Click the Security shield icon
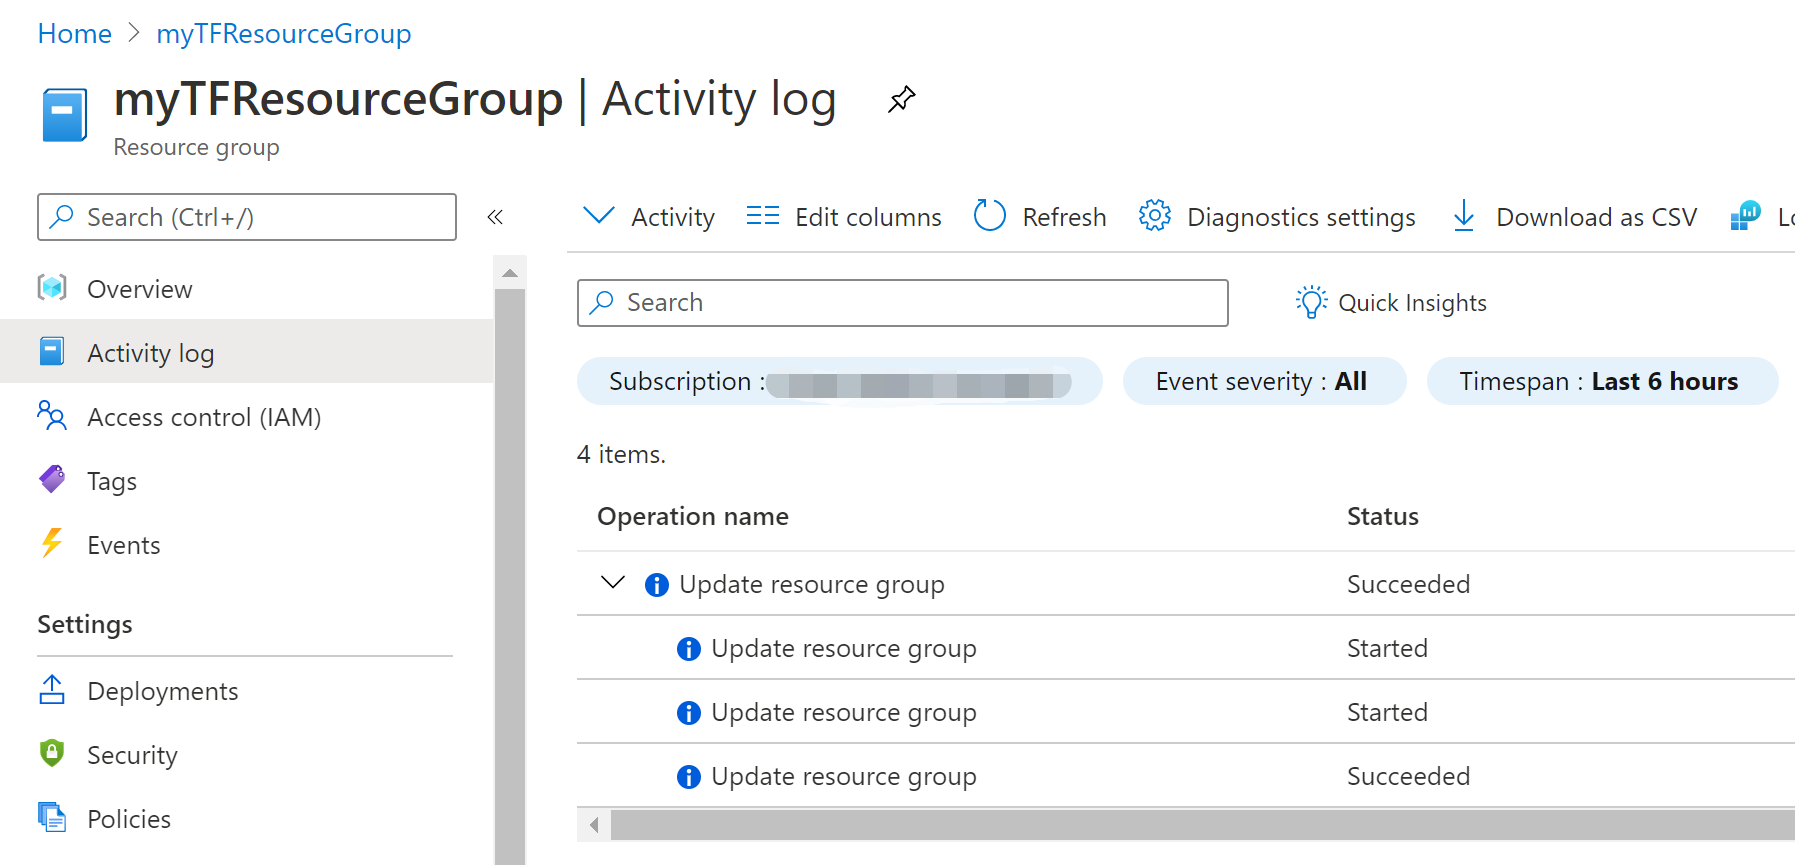1795x865 pixels. pos(52,754)
